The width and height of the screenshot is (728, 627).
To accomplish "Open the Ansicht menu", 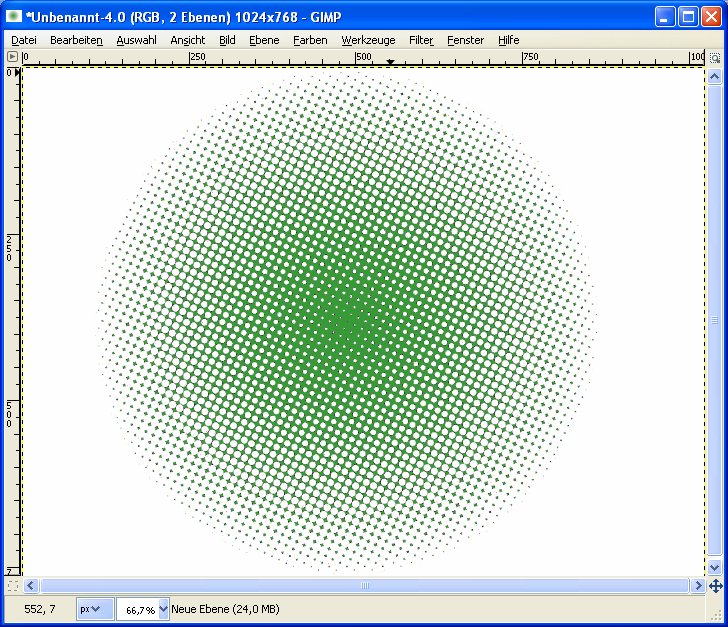I will (x=188, y=40).
